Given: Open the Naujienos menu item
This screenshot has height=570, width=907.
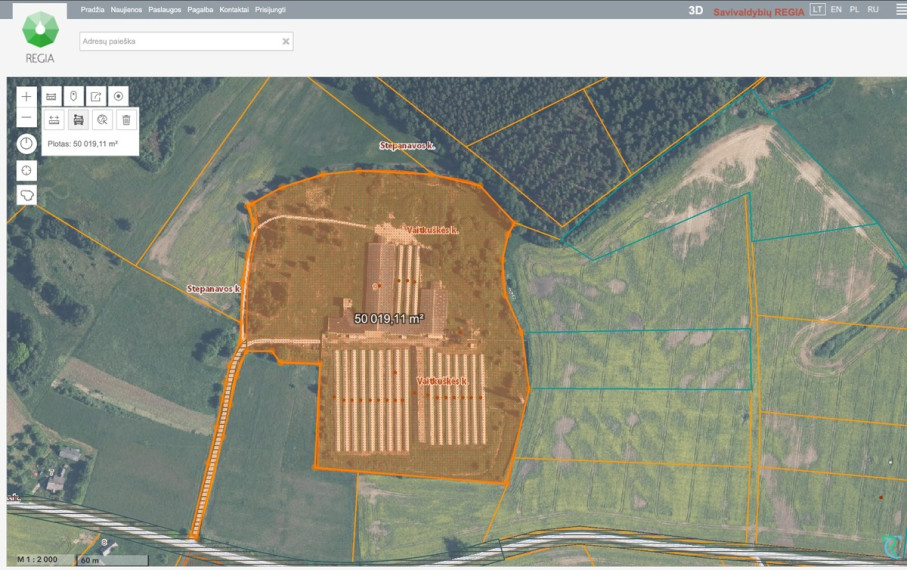Looking at the screenshot, I should [126, 10].
